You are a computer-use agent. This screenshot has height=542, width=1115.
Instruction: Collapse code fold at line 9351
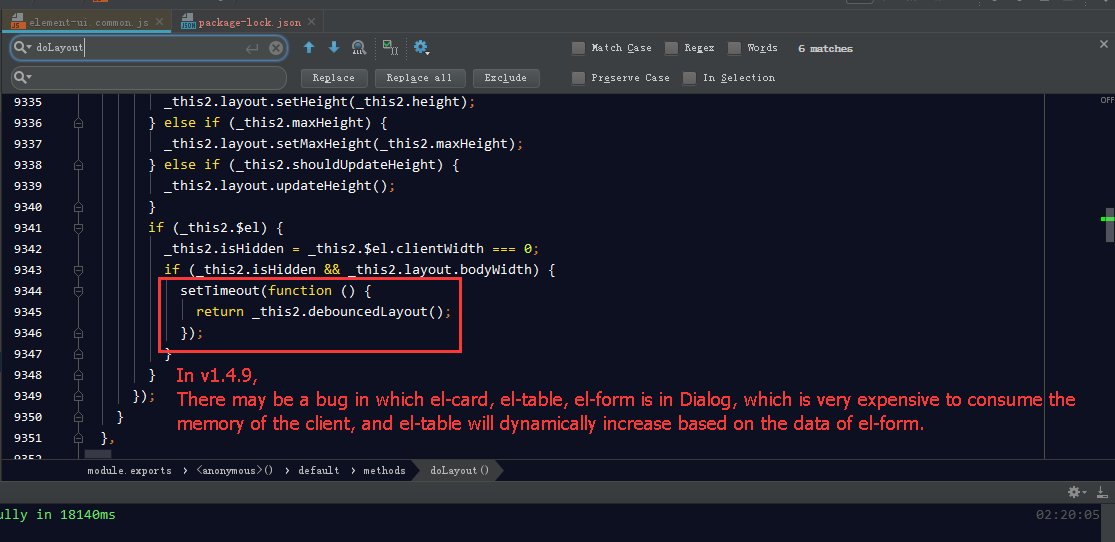coord(78,438)
